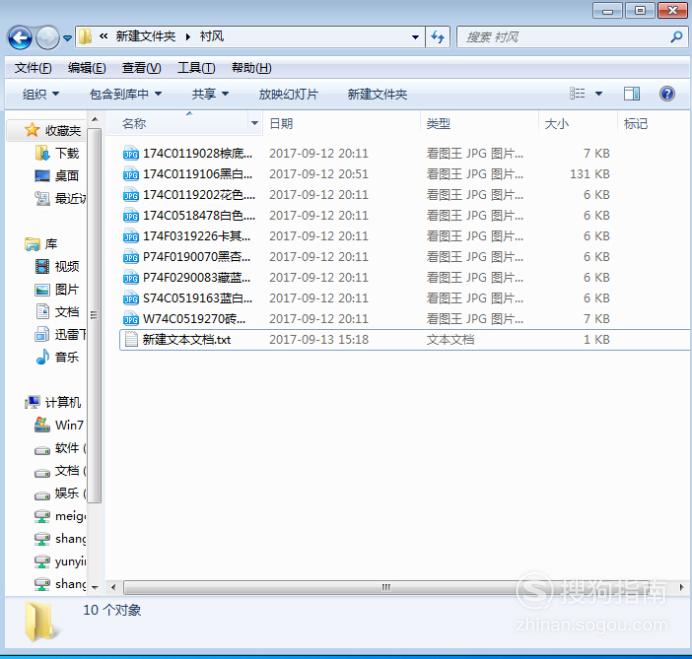Open the 工具(T) menu
The width and height of the screenshot is (692, 659).
196,68
